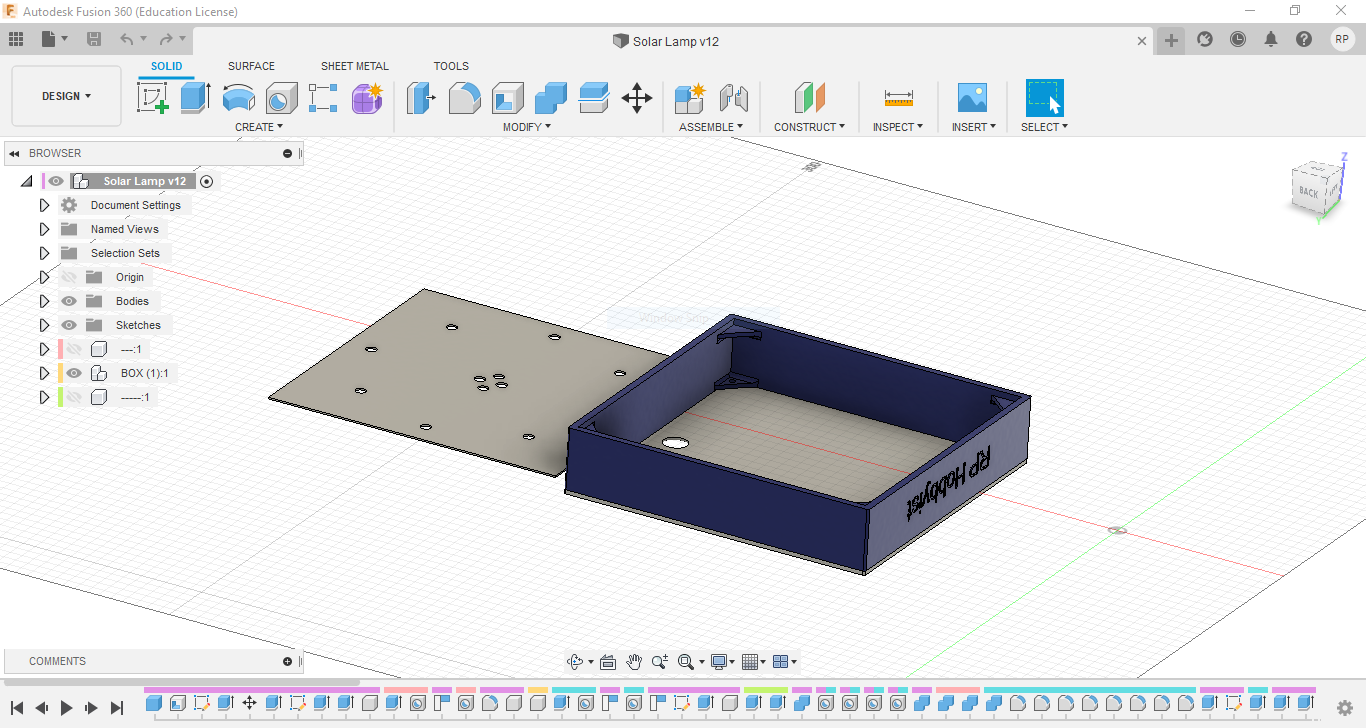
Task: Select the Press Pull tool
Action: pos(422,98)
